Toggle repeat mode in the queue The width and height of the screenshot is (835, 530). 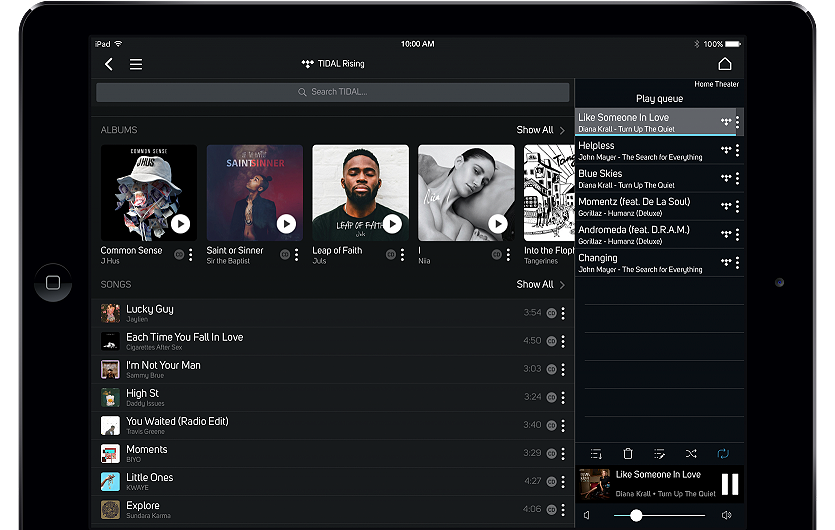point(723,454)
